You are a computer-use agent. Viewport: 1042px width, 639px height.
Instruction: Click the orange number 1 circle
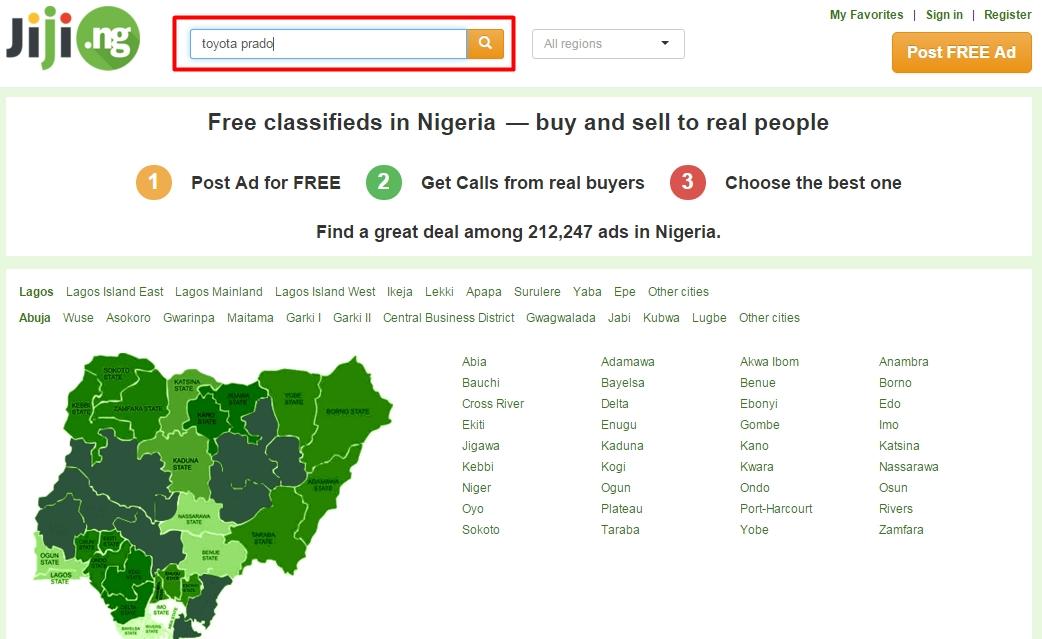click(x=154, y=182)
